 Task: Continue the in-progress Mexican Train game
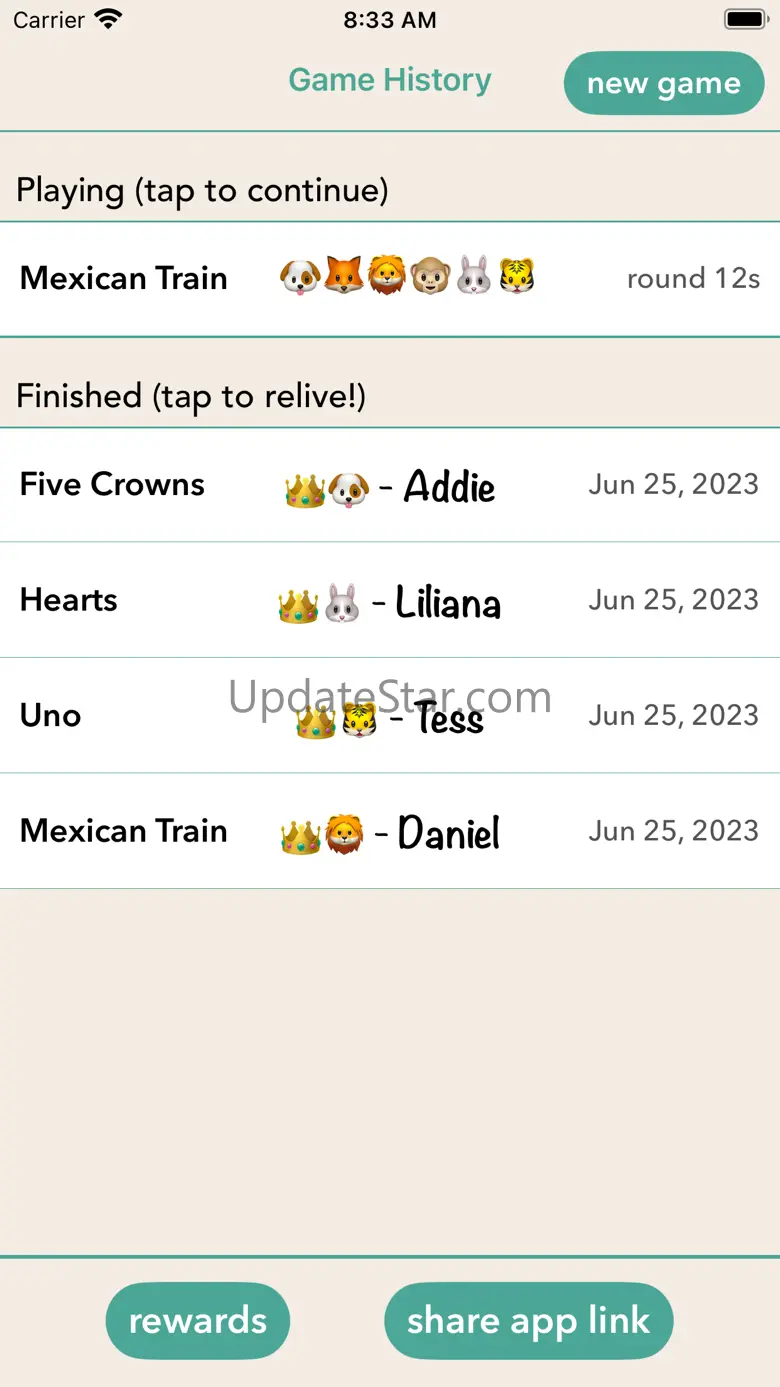coord(124,278)
